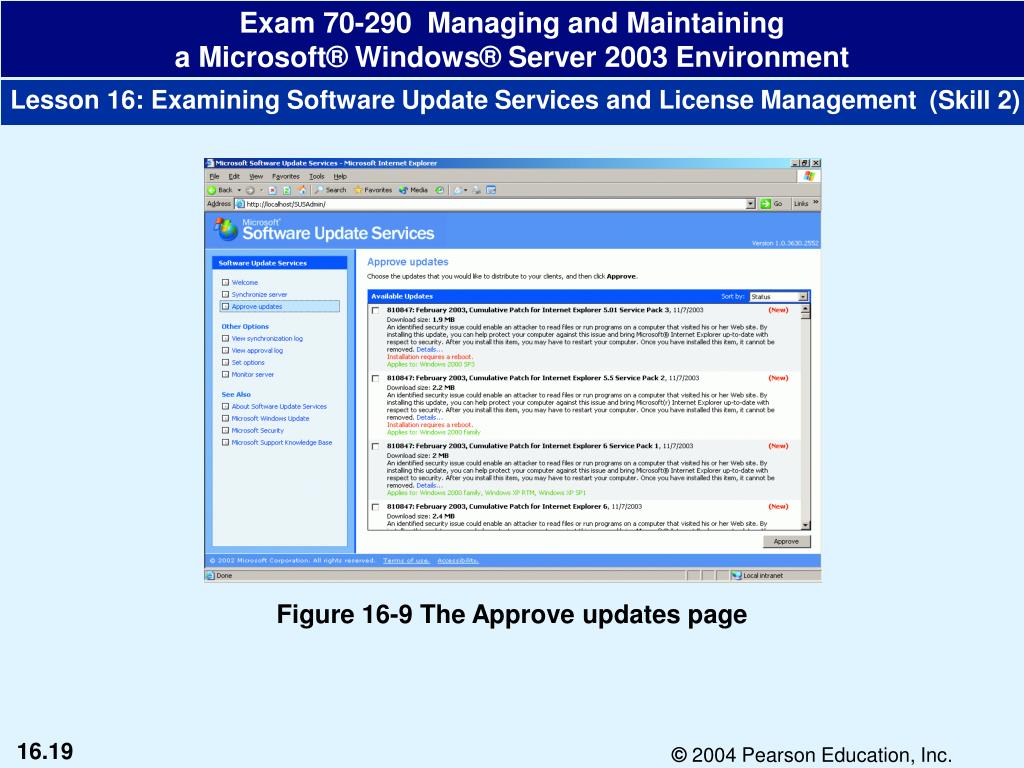Check the IE 5.01 Service Pack 3 update

click(376, 311)
